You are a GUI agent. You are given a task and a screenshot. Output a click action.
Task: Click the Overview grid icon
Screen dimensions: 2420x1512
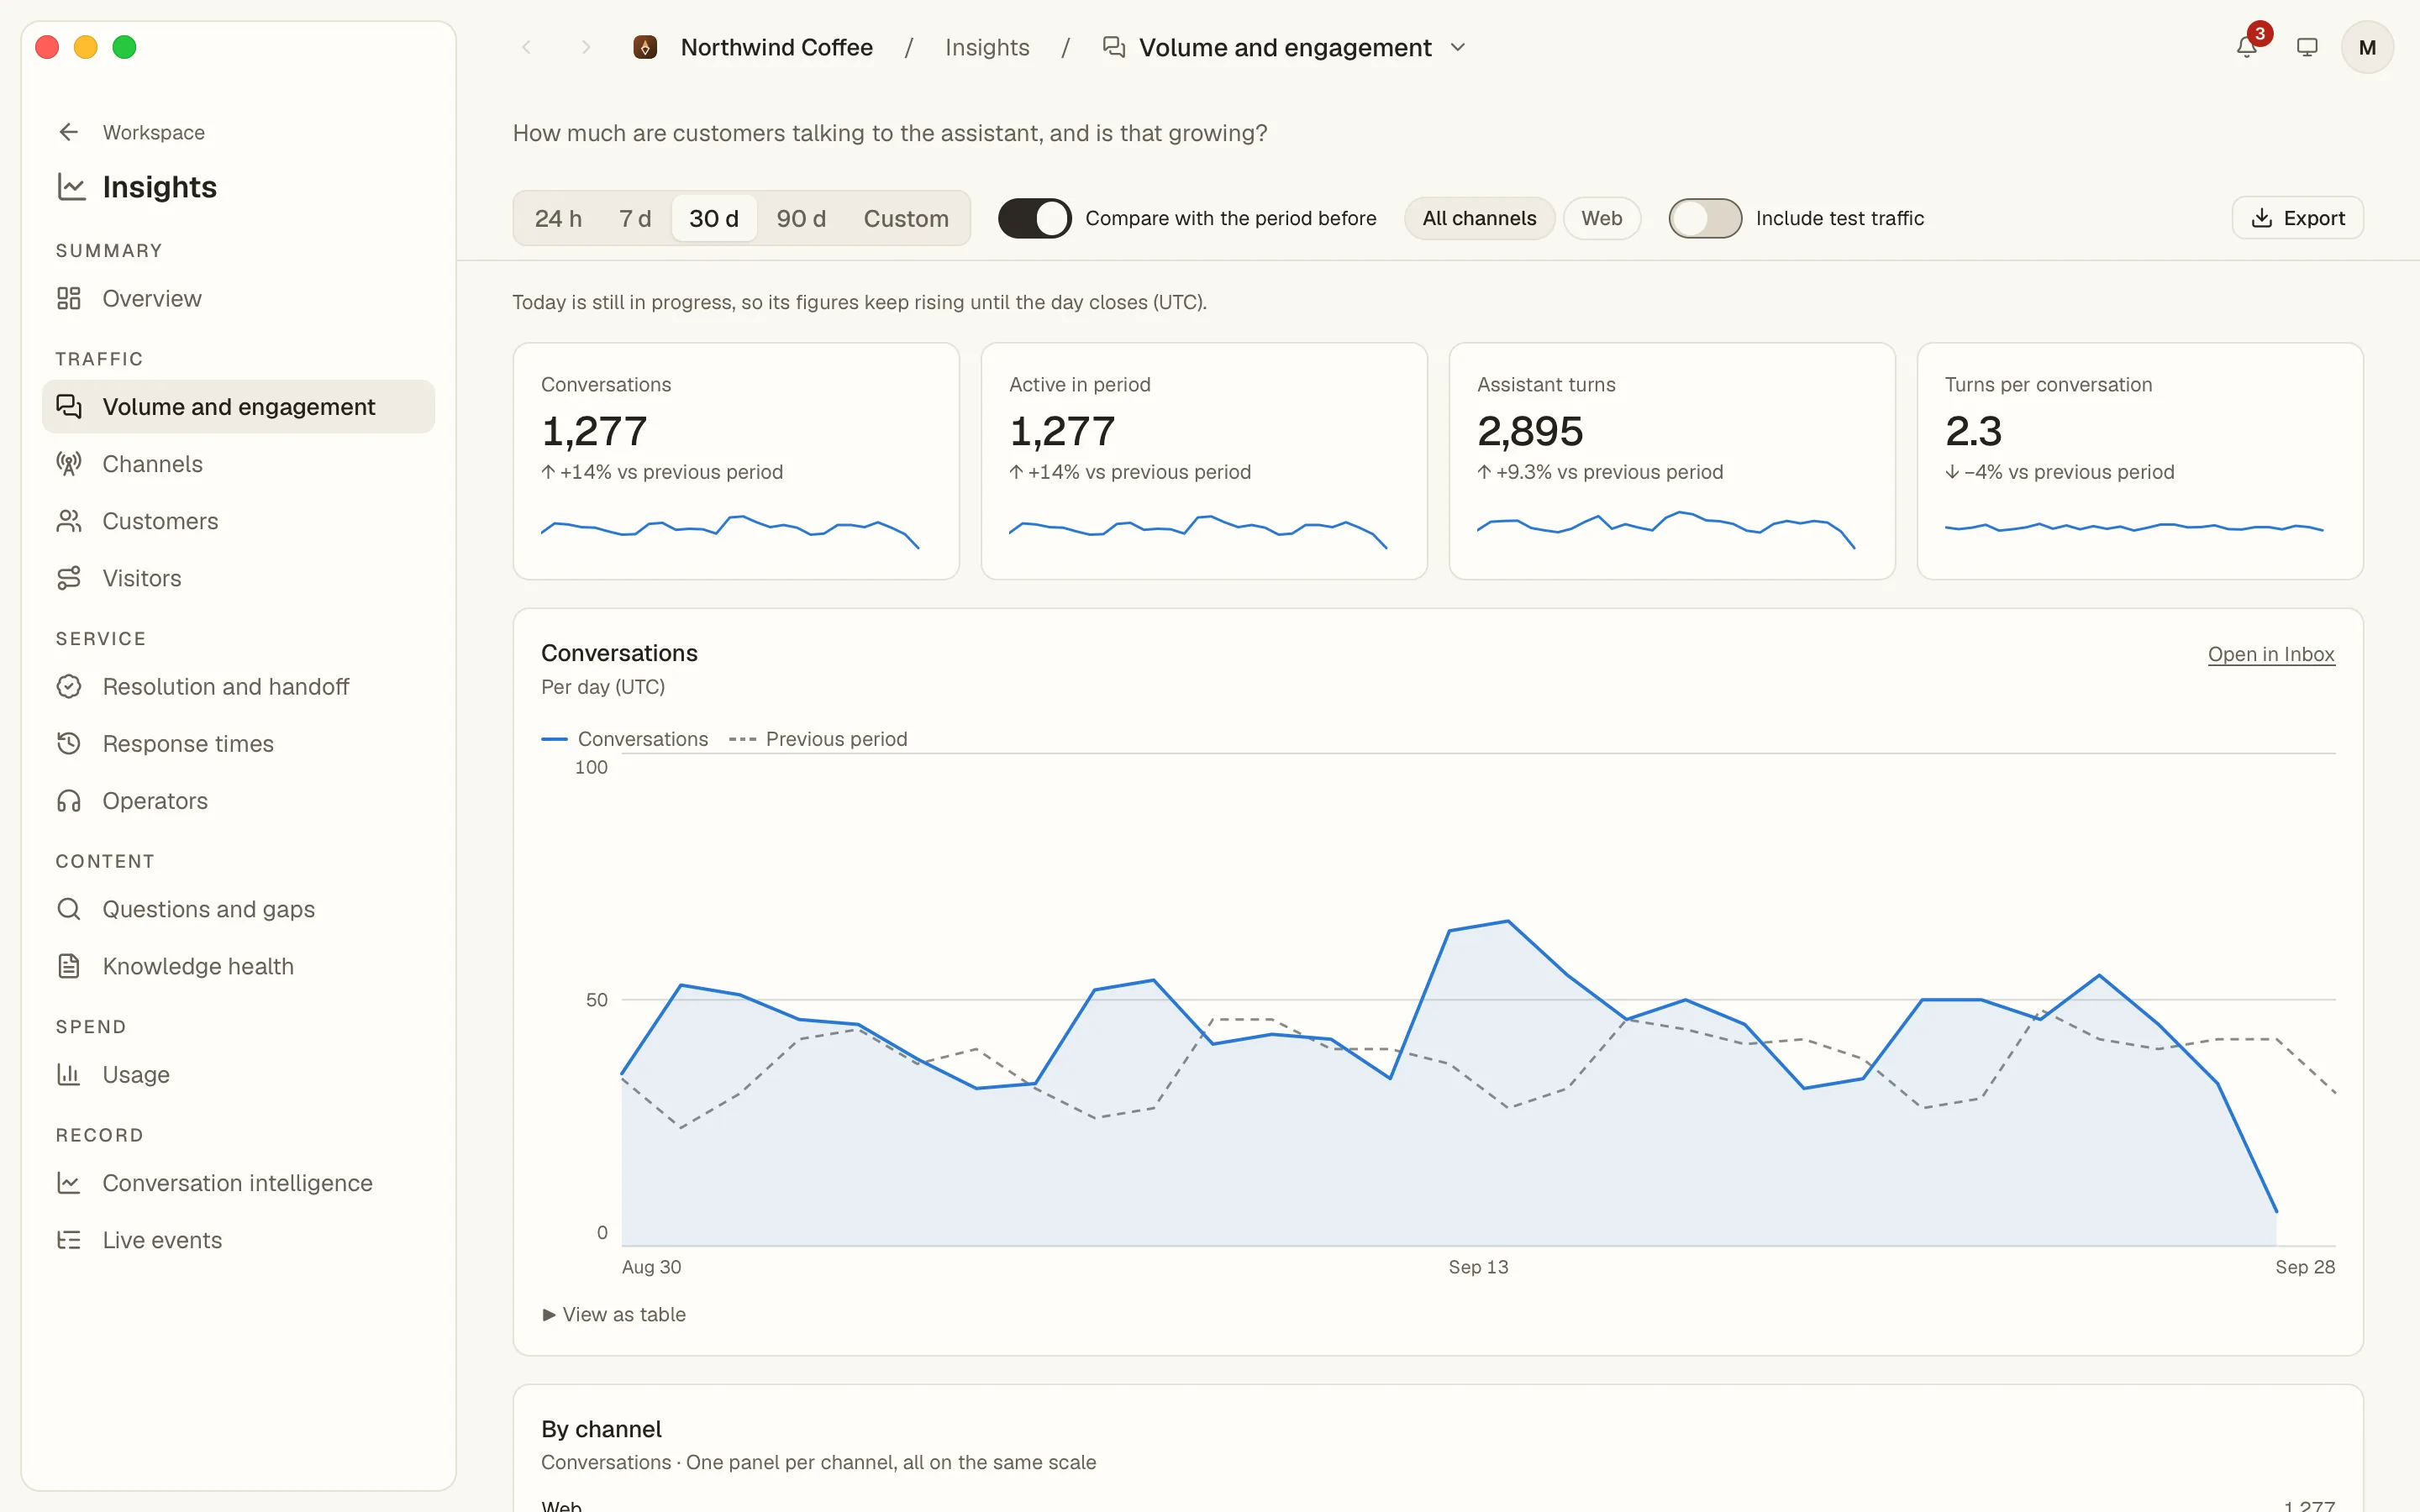pos(69,298)
